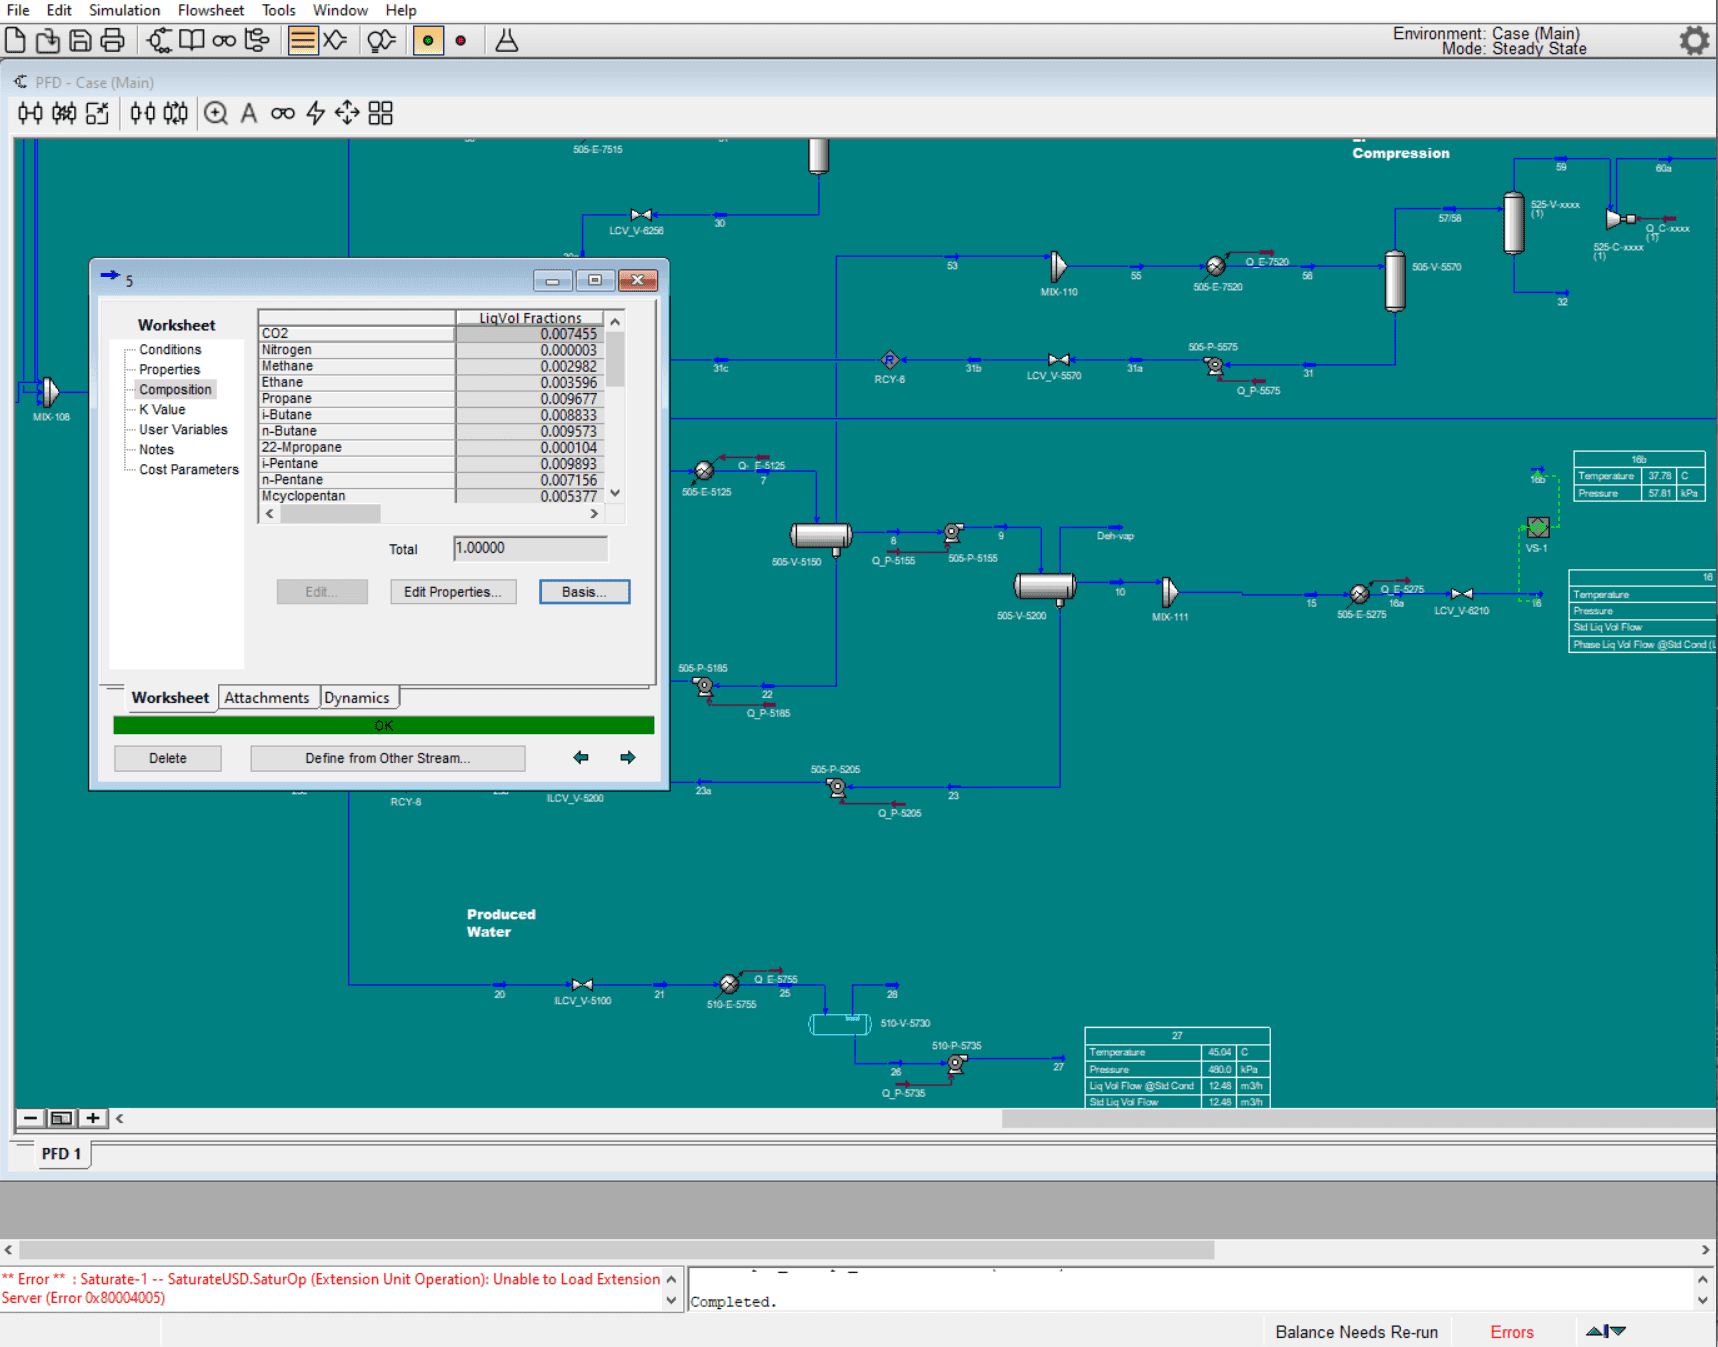This screenshot has width=1718, height=1347.
Task: Select Dynamics mode icon
Action: (335, 41)
